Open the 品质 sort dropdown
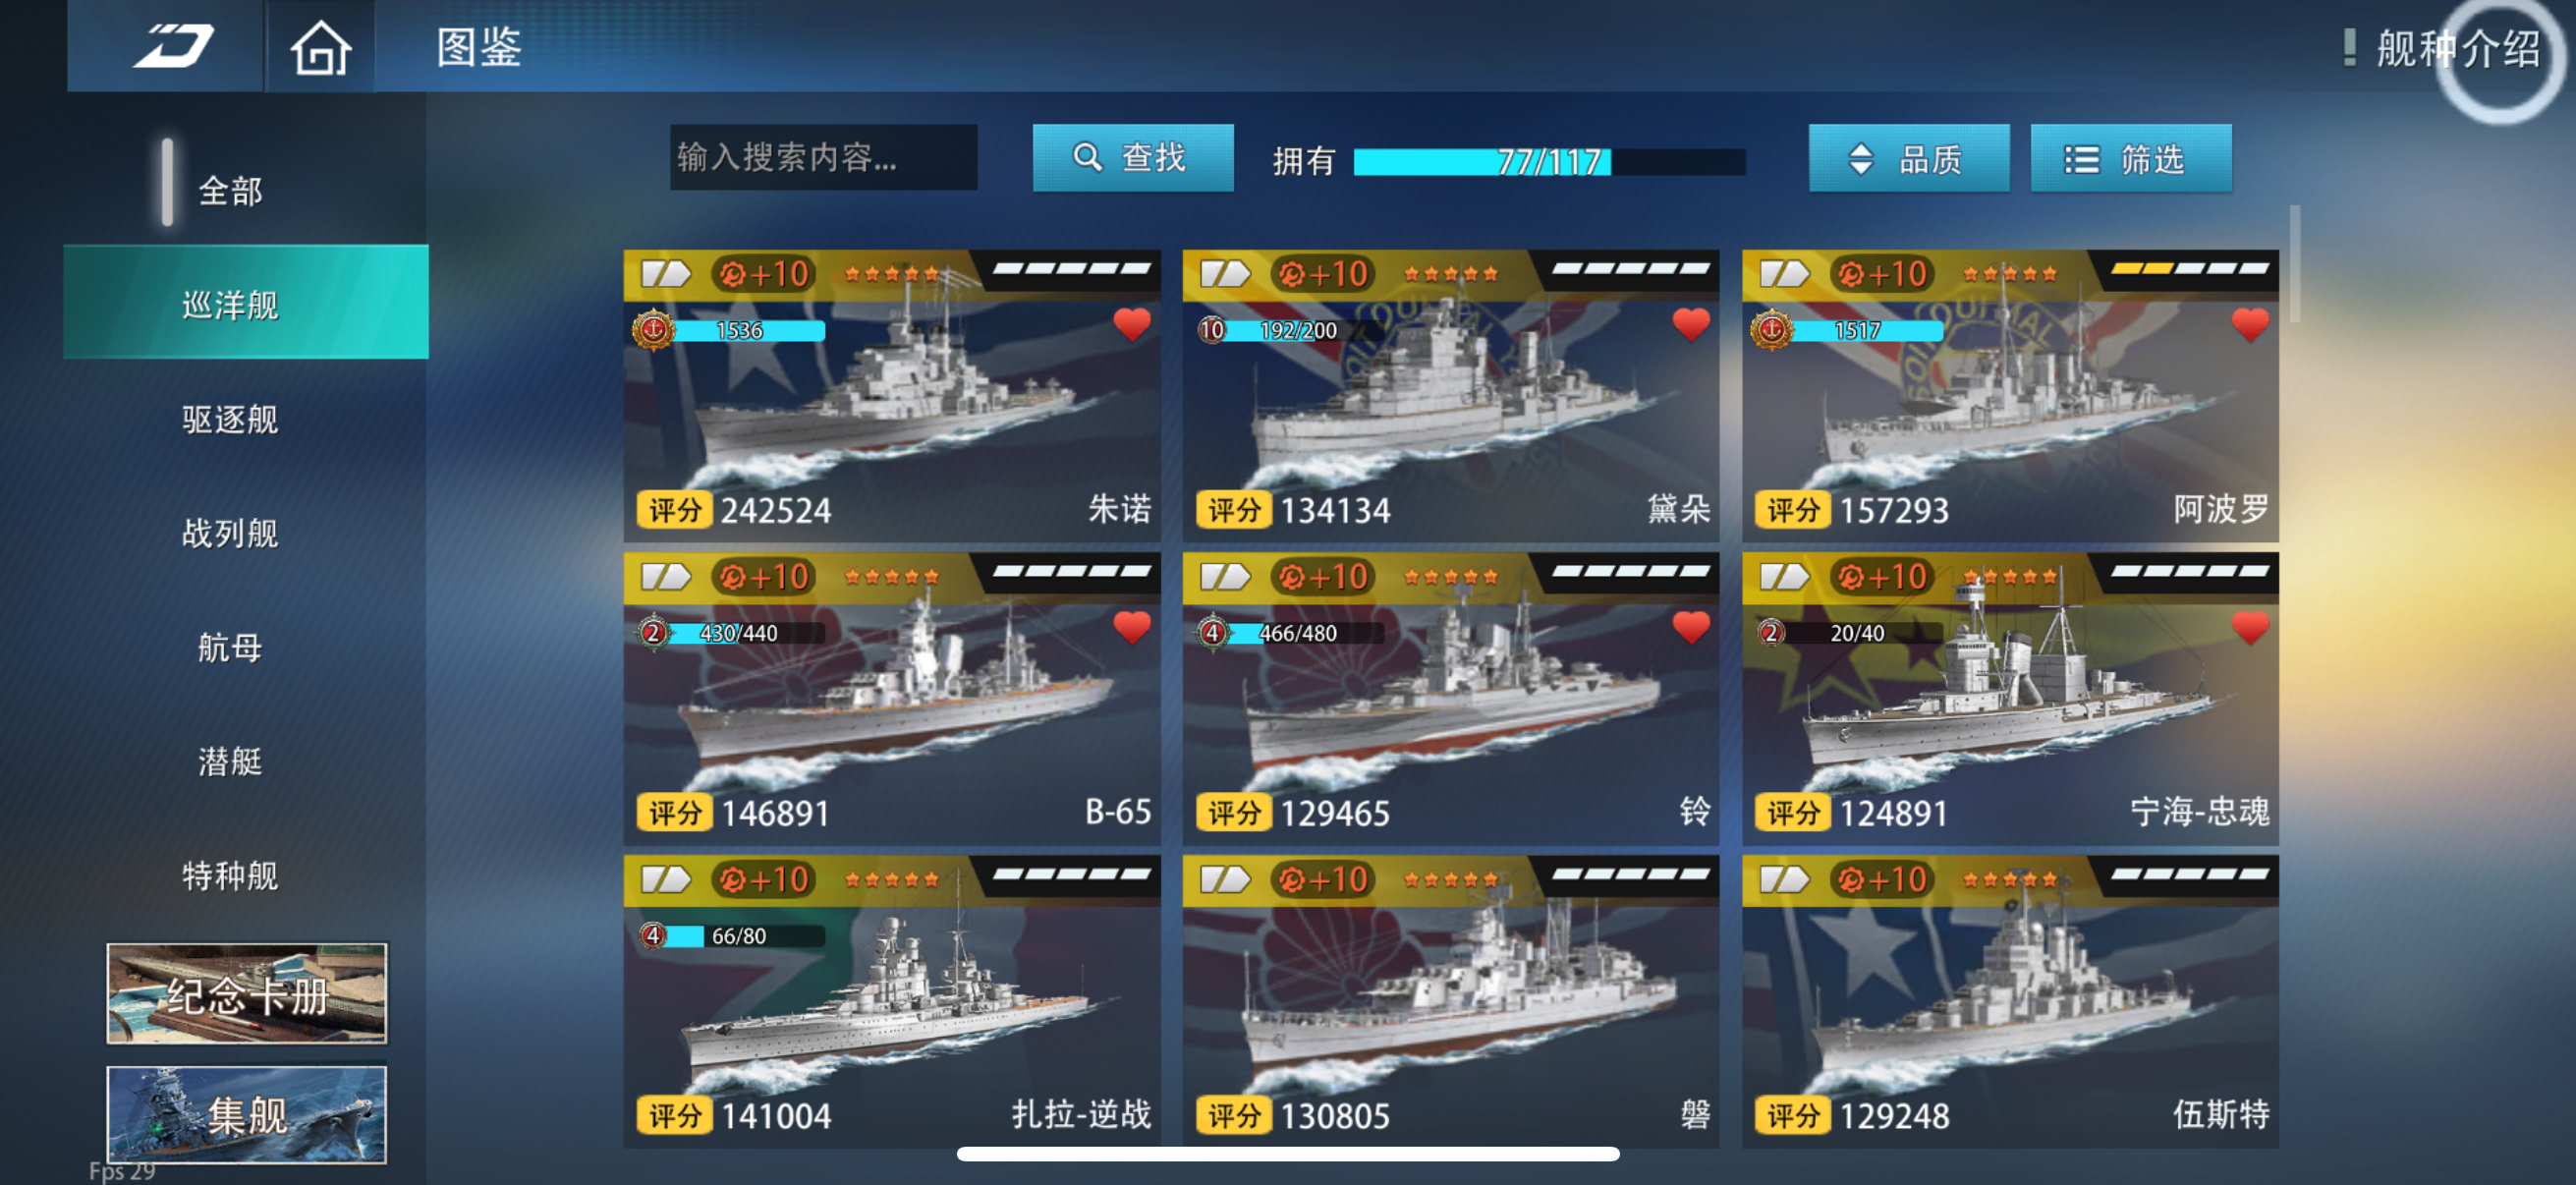The width and height of the screenshot is (2576, 1185). (1908, 158)
